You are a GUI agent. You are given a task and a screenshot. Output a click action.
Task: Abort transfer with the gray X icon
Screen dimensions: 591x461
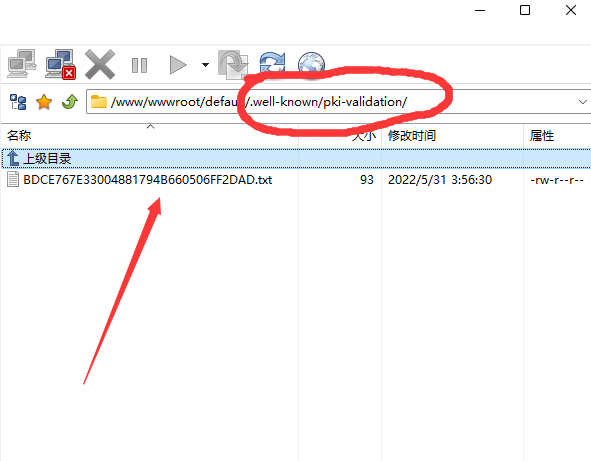[x=100, y=64]
